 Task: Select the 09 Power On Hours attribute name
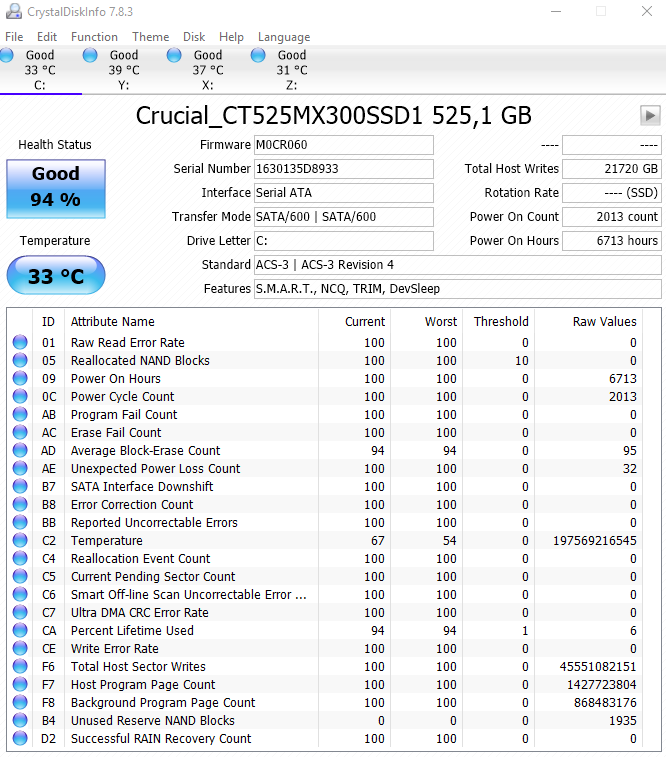point(115,378)
